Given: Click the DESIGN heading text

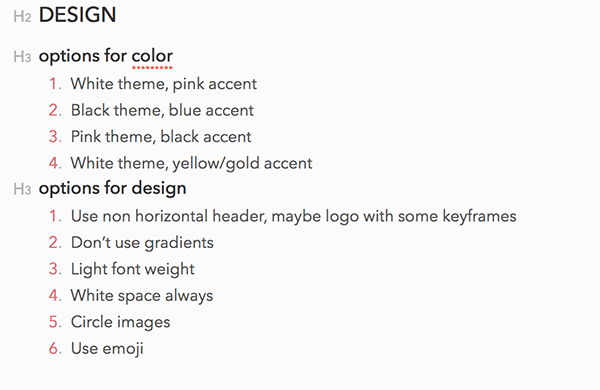Looking at the screenshot, I should (x=78, y=15).
